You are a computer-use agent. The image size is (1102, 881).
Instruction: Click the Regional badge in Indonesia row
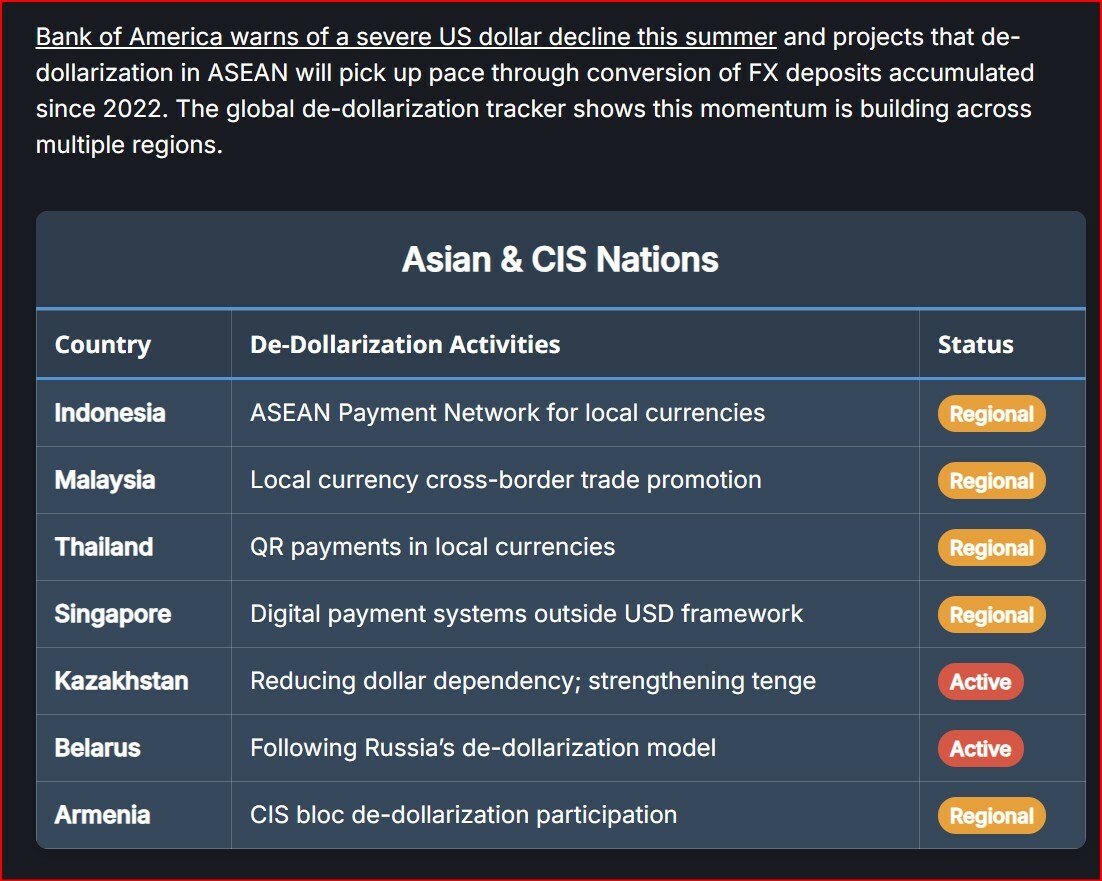click(991, 414)
